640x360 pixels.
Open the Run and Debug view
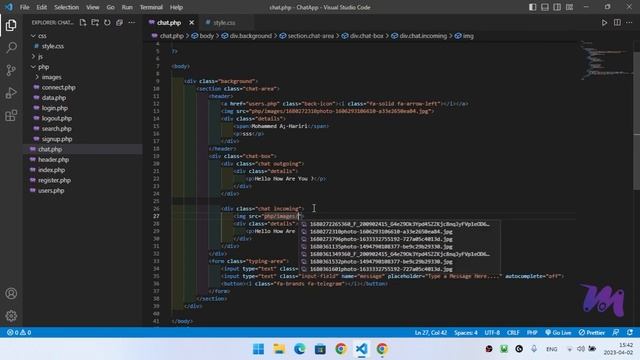coord(11,93)
